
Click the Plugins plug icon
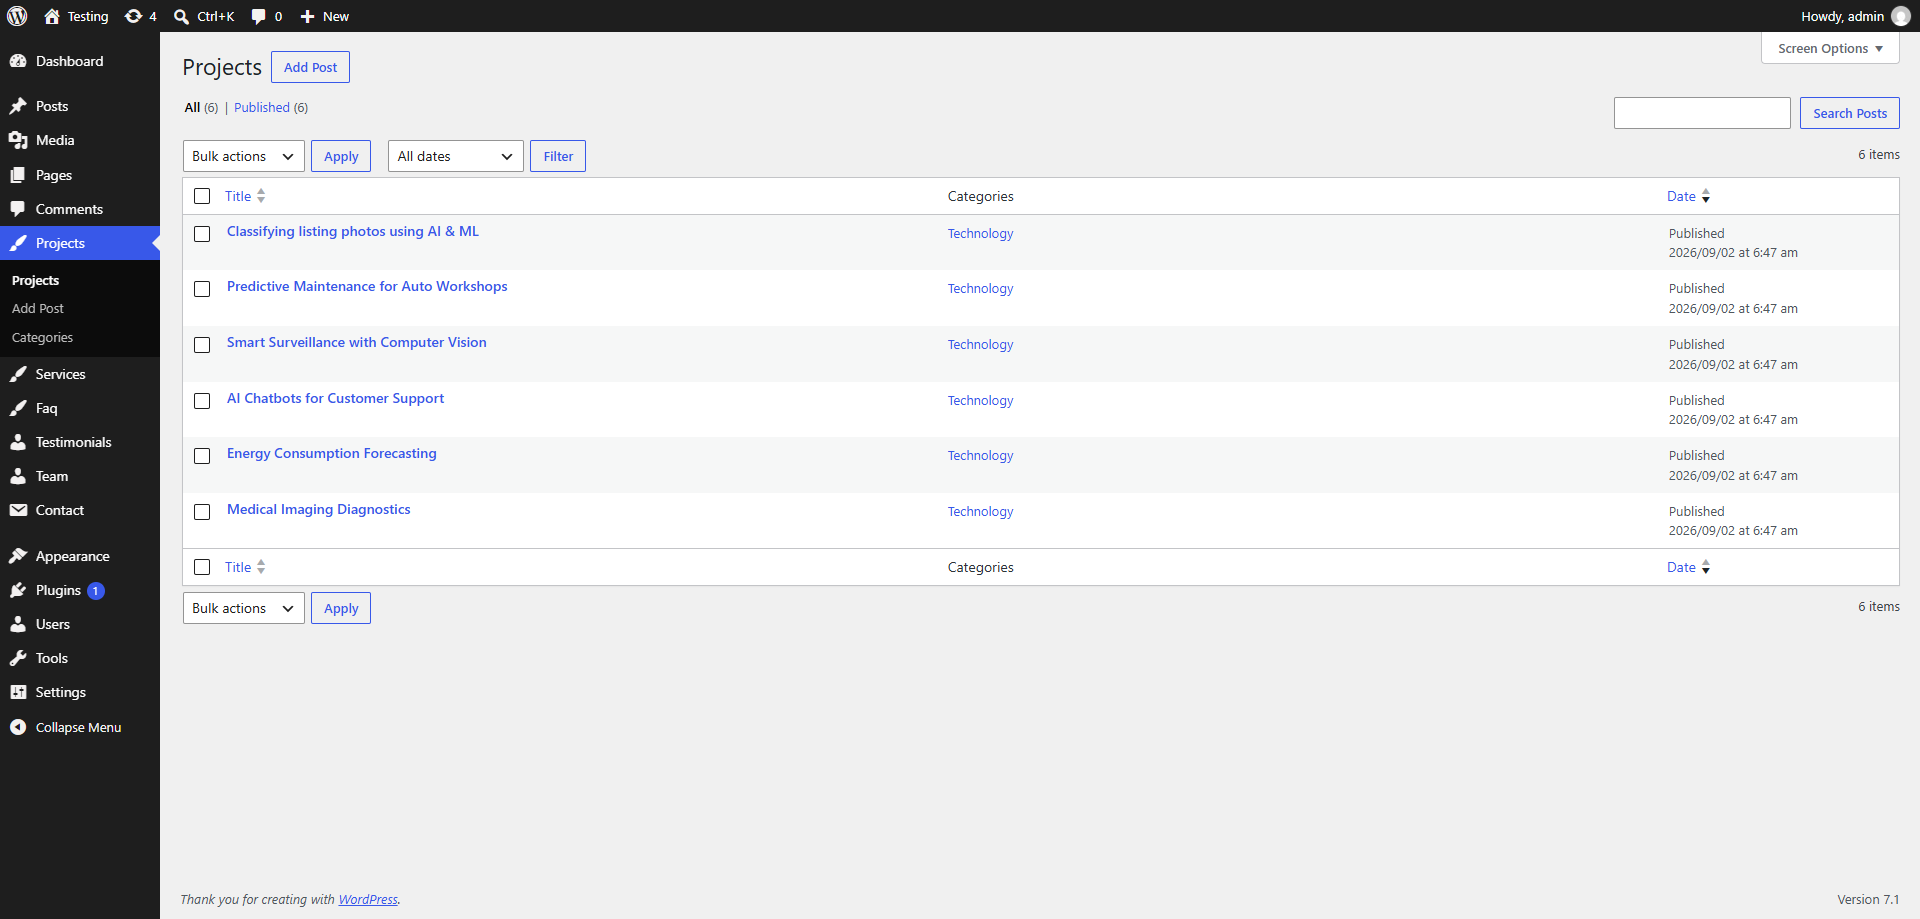(x=18, y=590)
